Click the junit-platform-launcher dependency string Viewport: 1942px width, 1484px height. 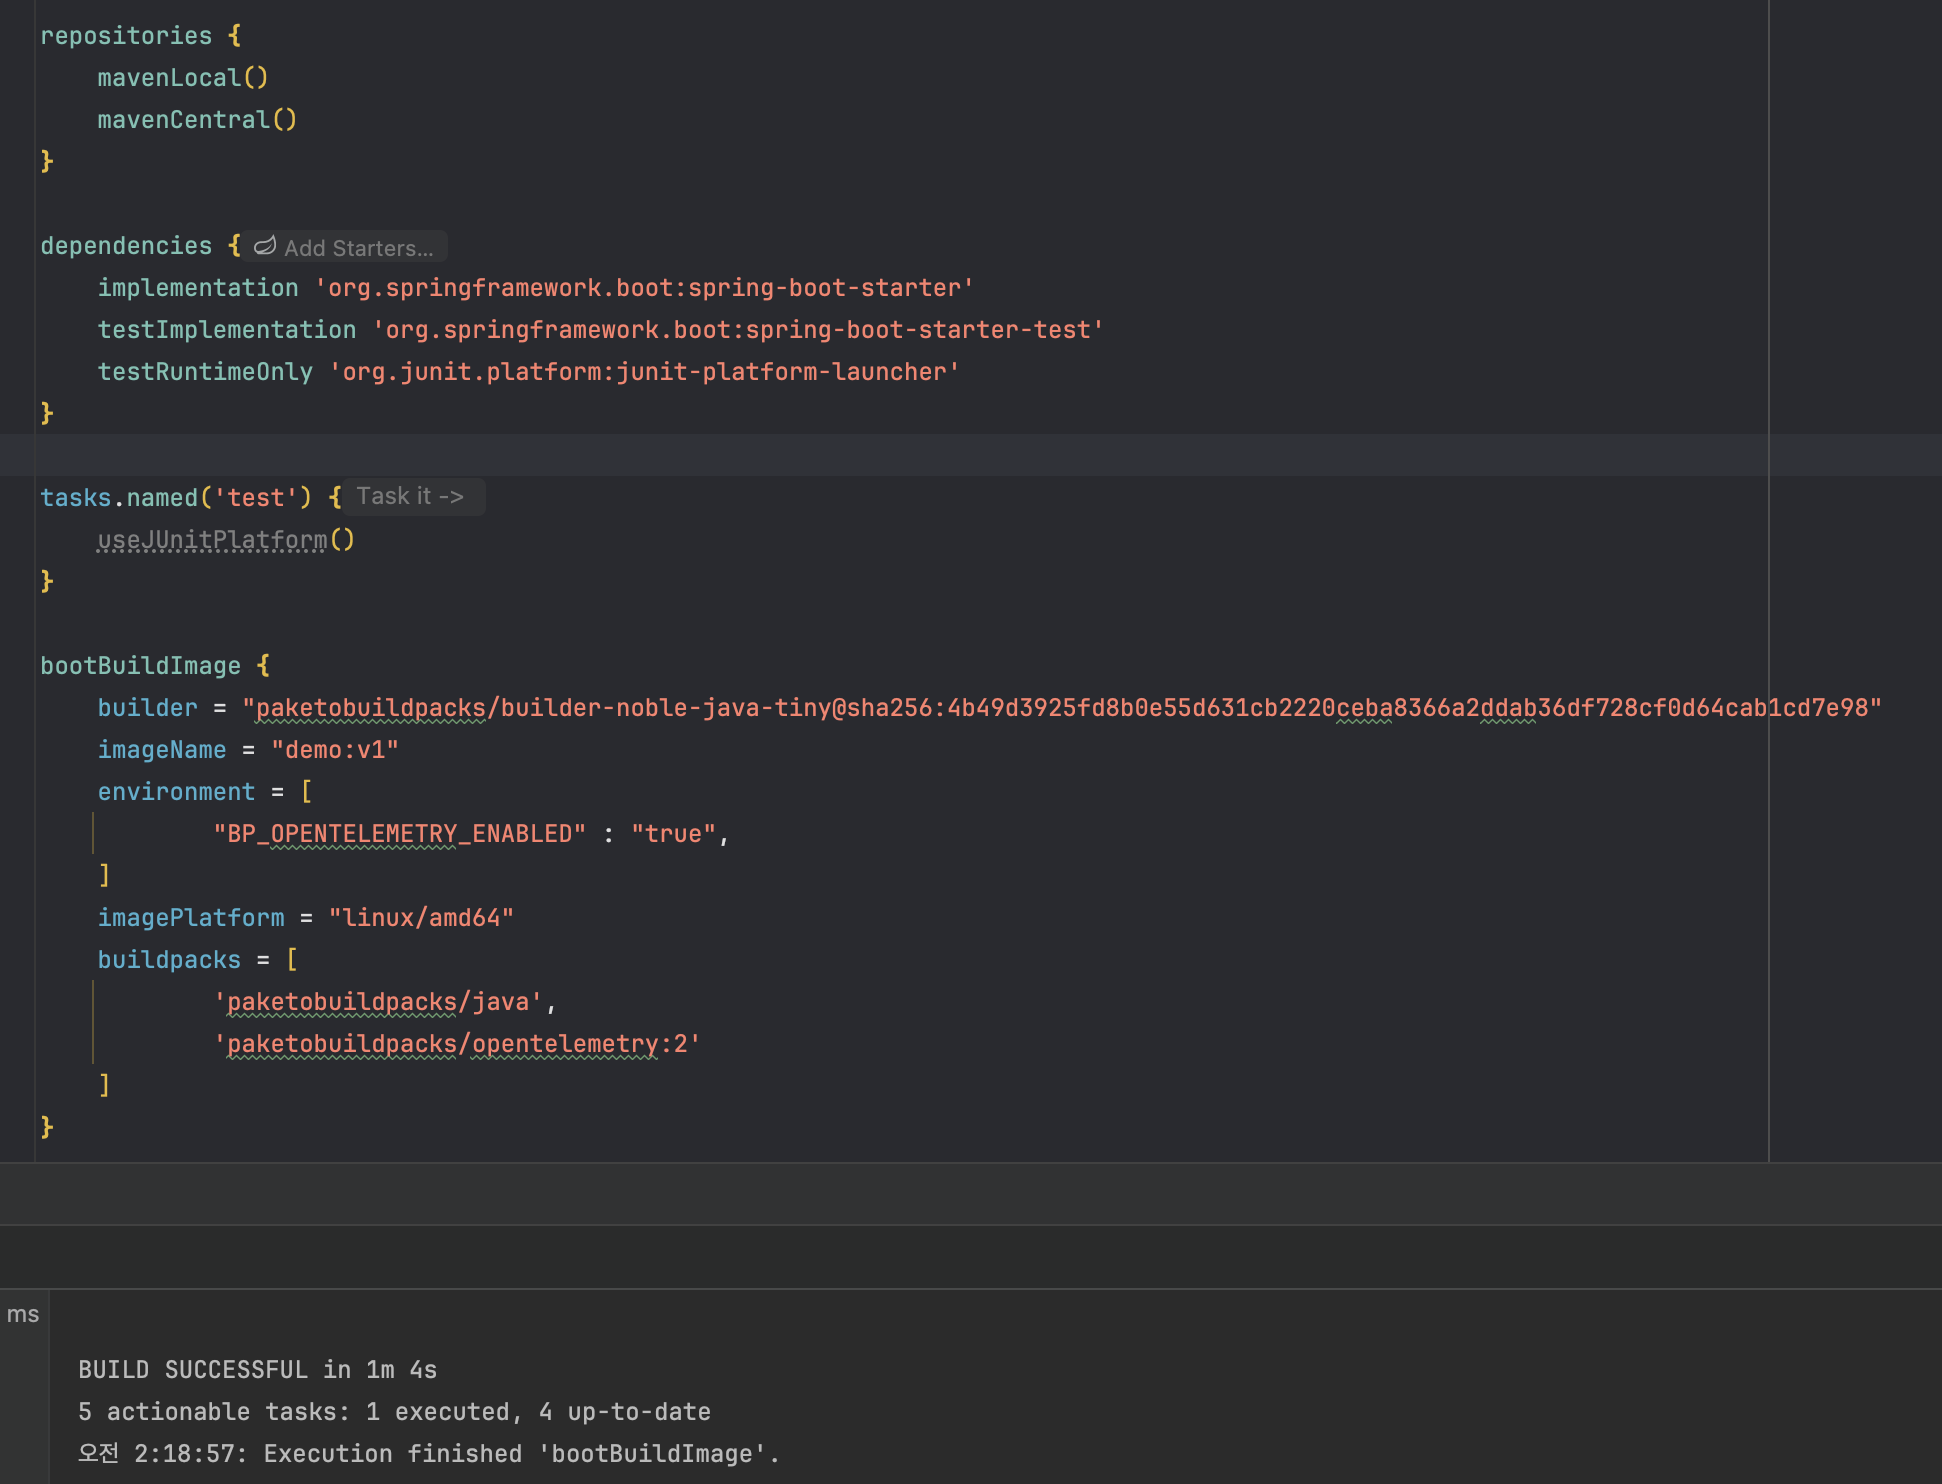pyautogui.click(x=644, y=372)
